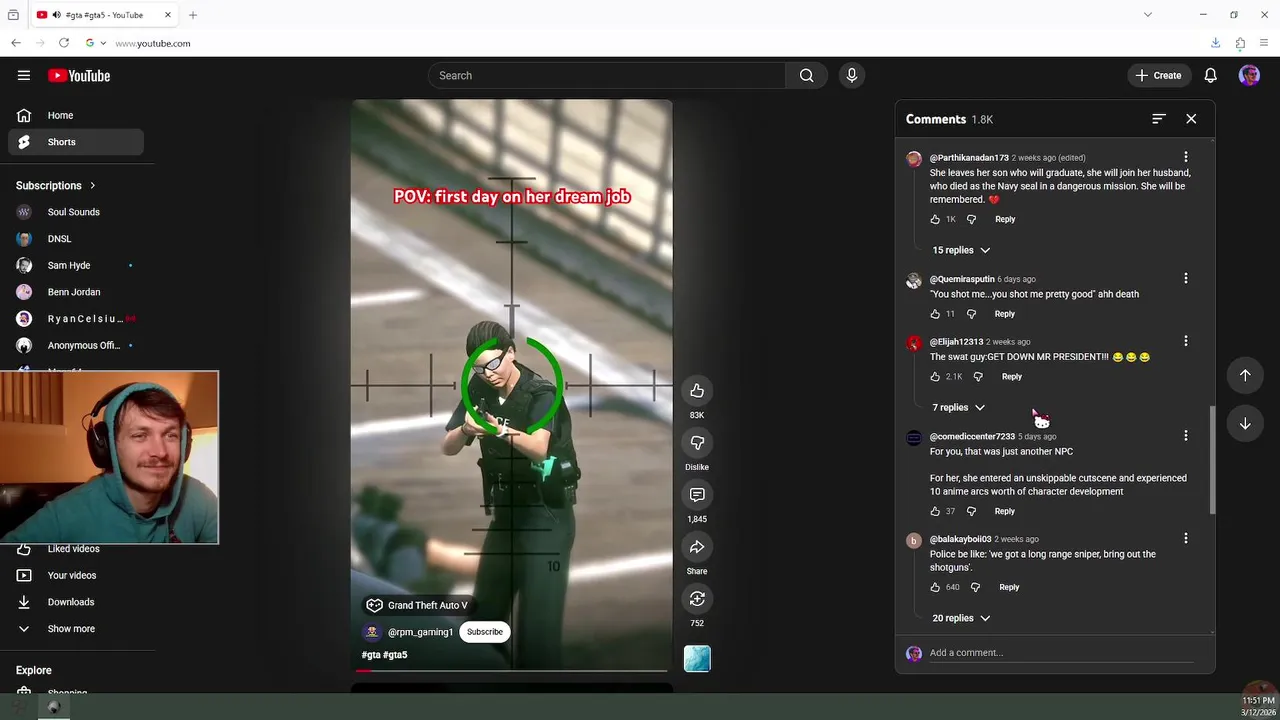Image resolution: width=1280 pixels, height=720 pixels.
Task: Open the Benn Jordan subscription
Action: (x=76, y=292)
